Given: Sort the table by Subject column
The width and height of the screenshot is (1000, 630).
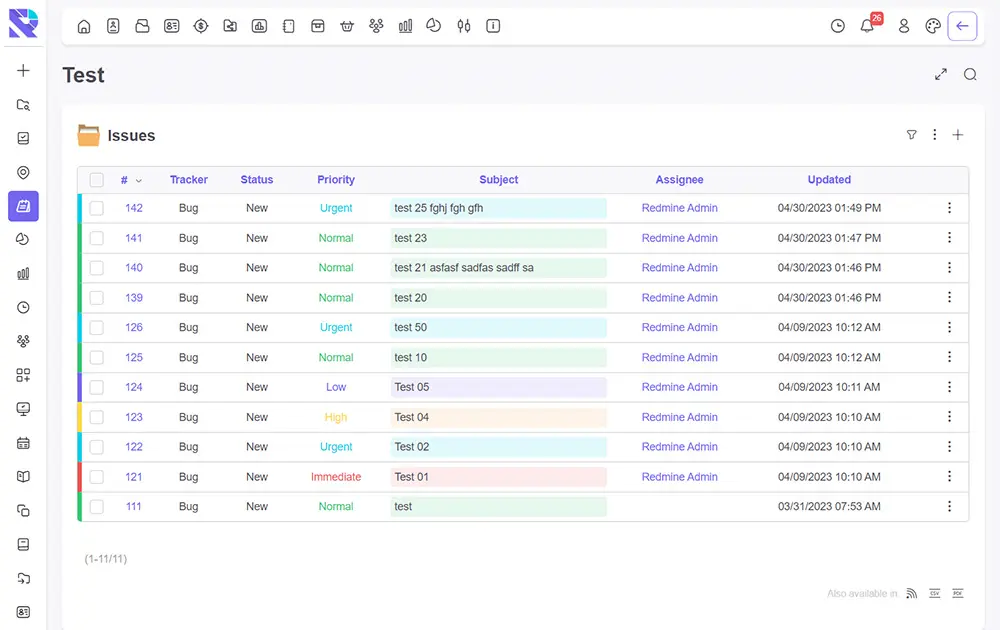Looking at the screenshot, I should pyautogui.click(x=499, y=180).
